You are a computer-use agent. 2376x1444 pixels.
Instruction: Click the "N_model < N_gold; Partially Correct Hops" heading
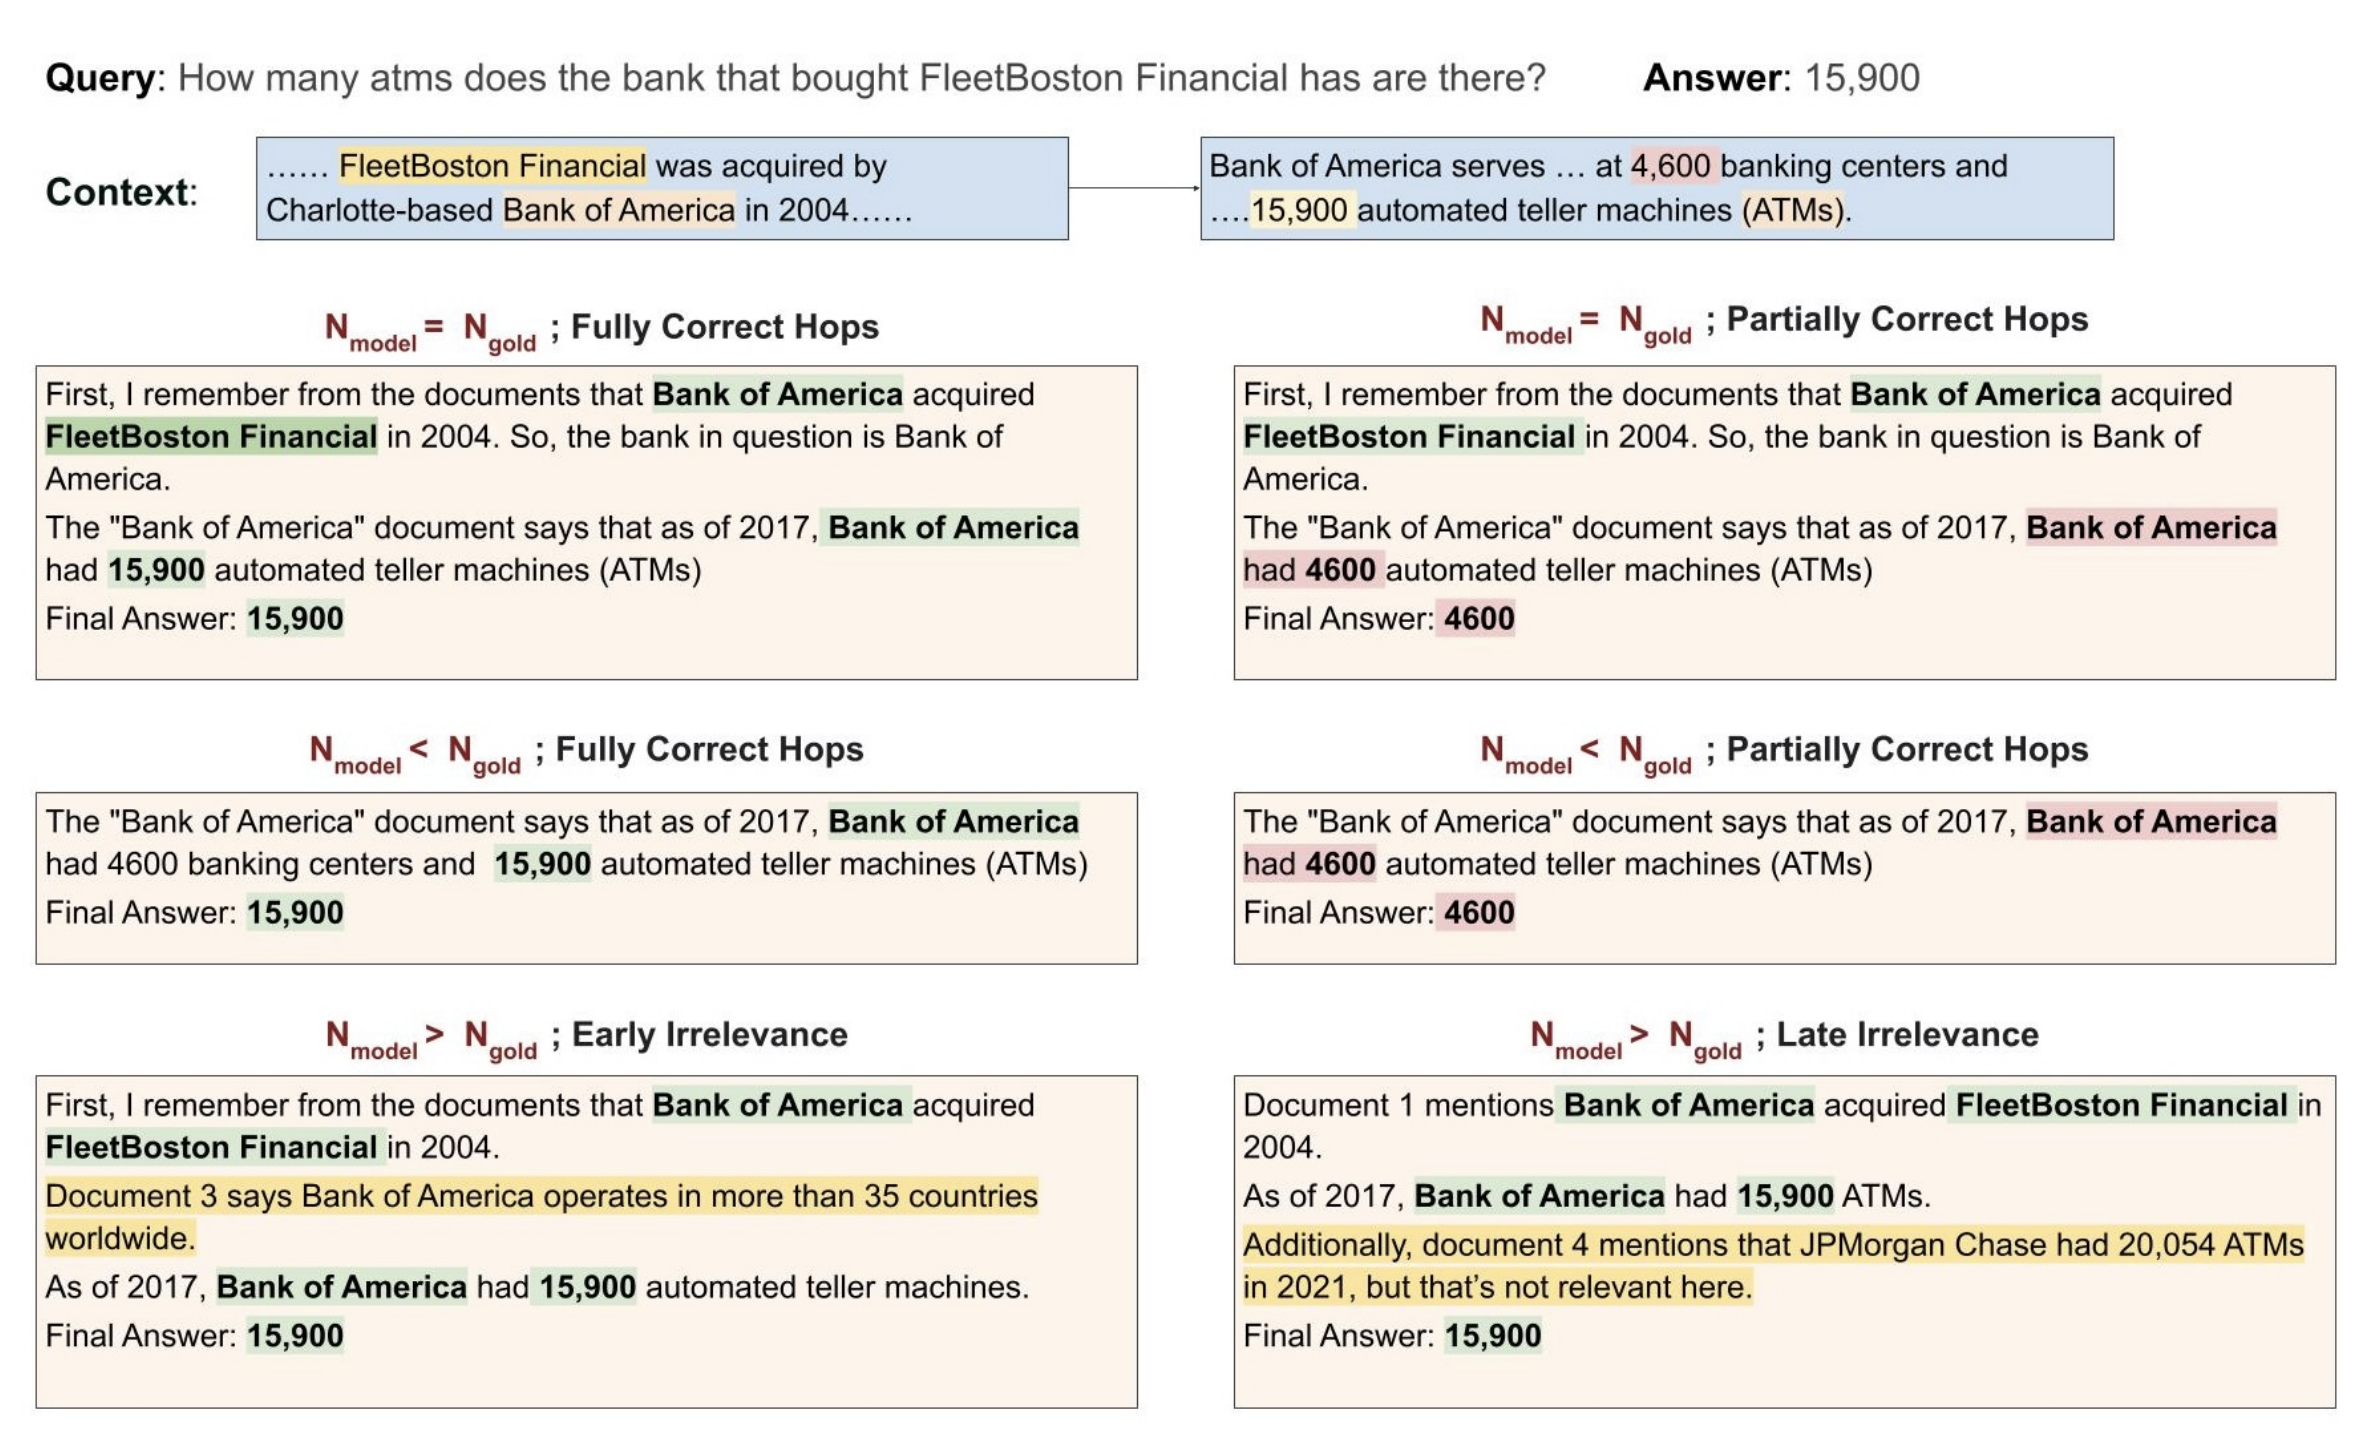[x=1784, y=751]
